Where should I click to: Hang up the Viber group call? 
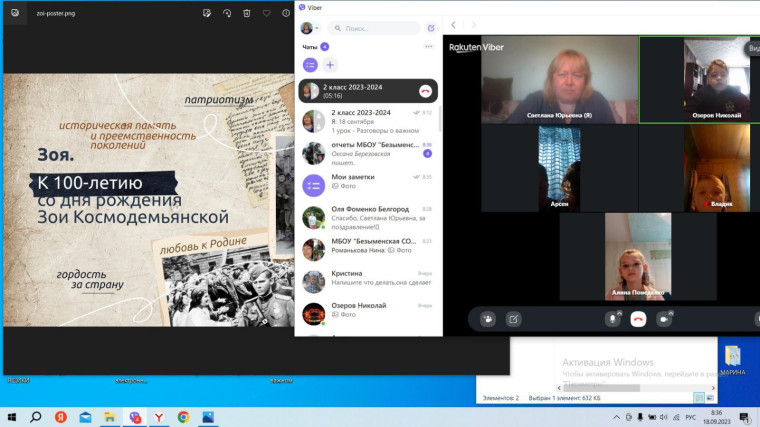638,319
